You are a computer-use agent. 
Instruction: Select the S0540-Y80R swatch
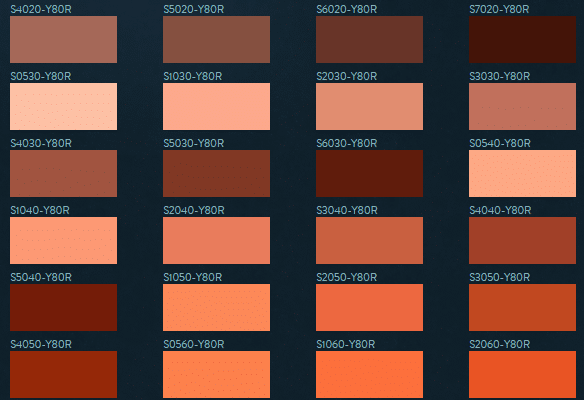tap(523, 174)
